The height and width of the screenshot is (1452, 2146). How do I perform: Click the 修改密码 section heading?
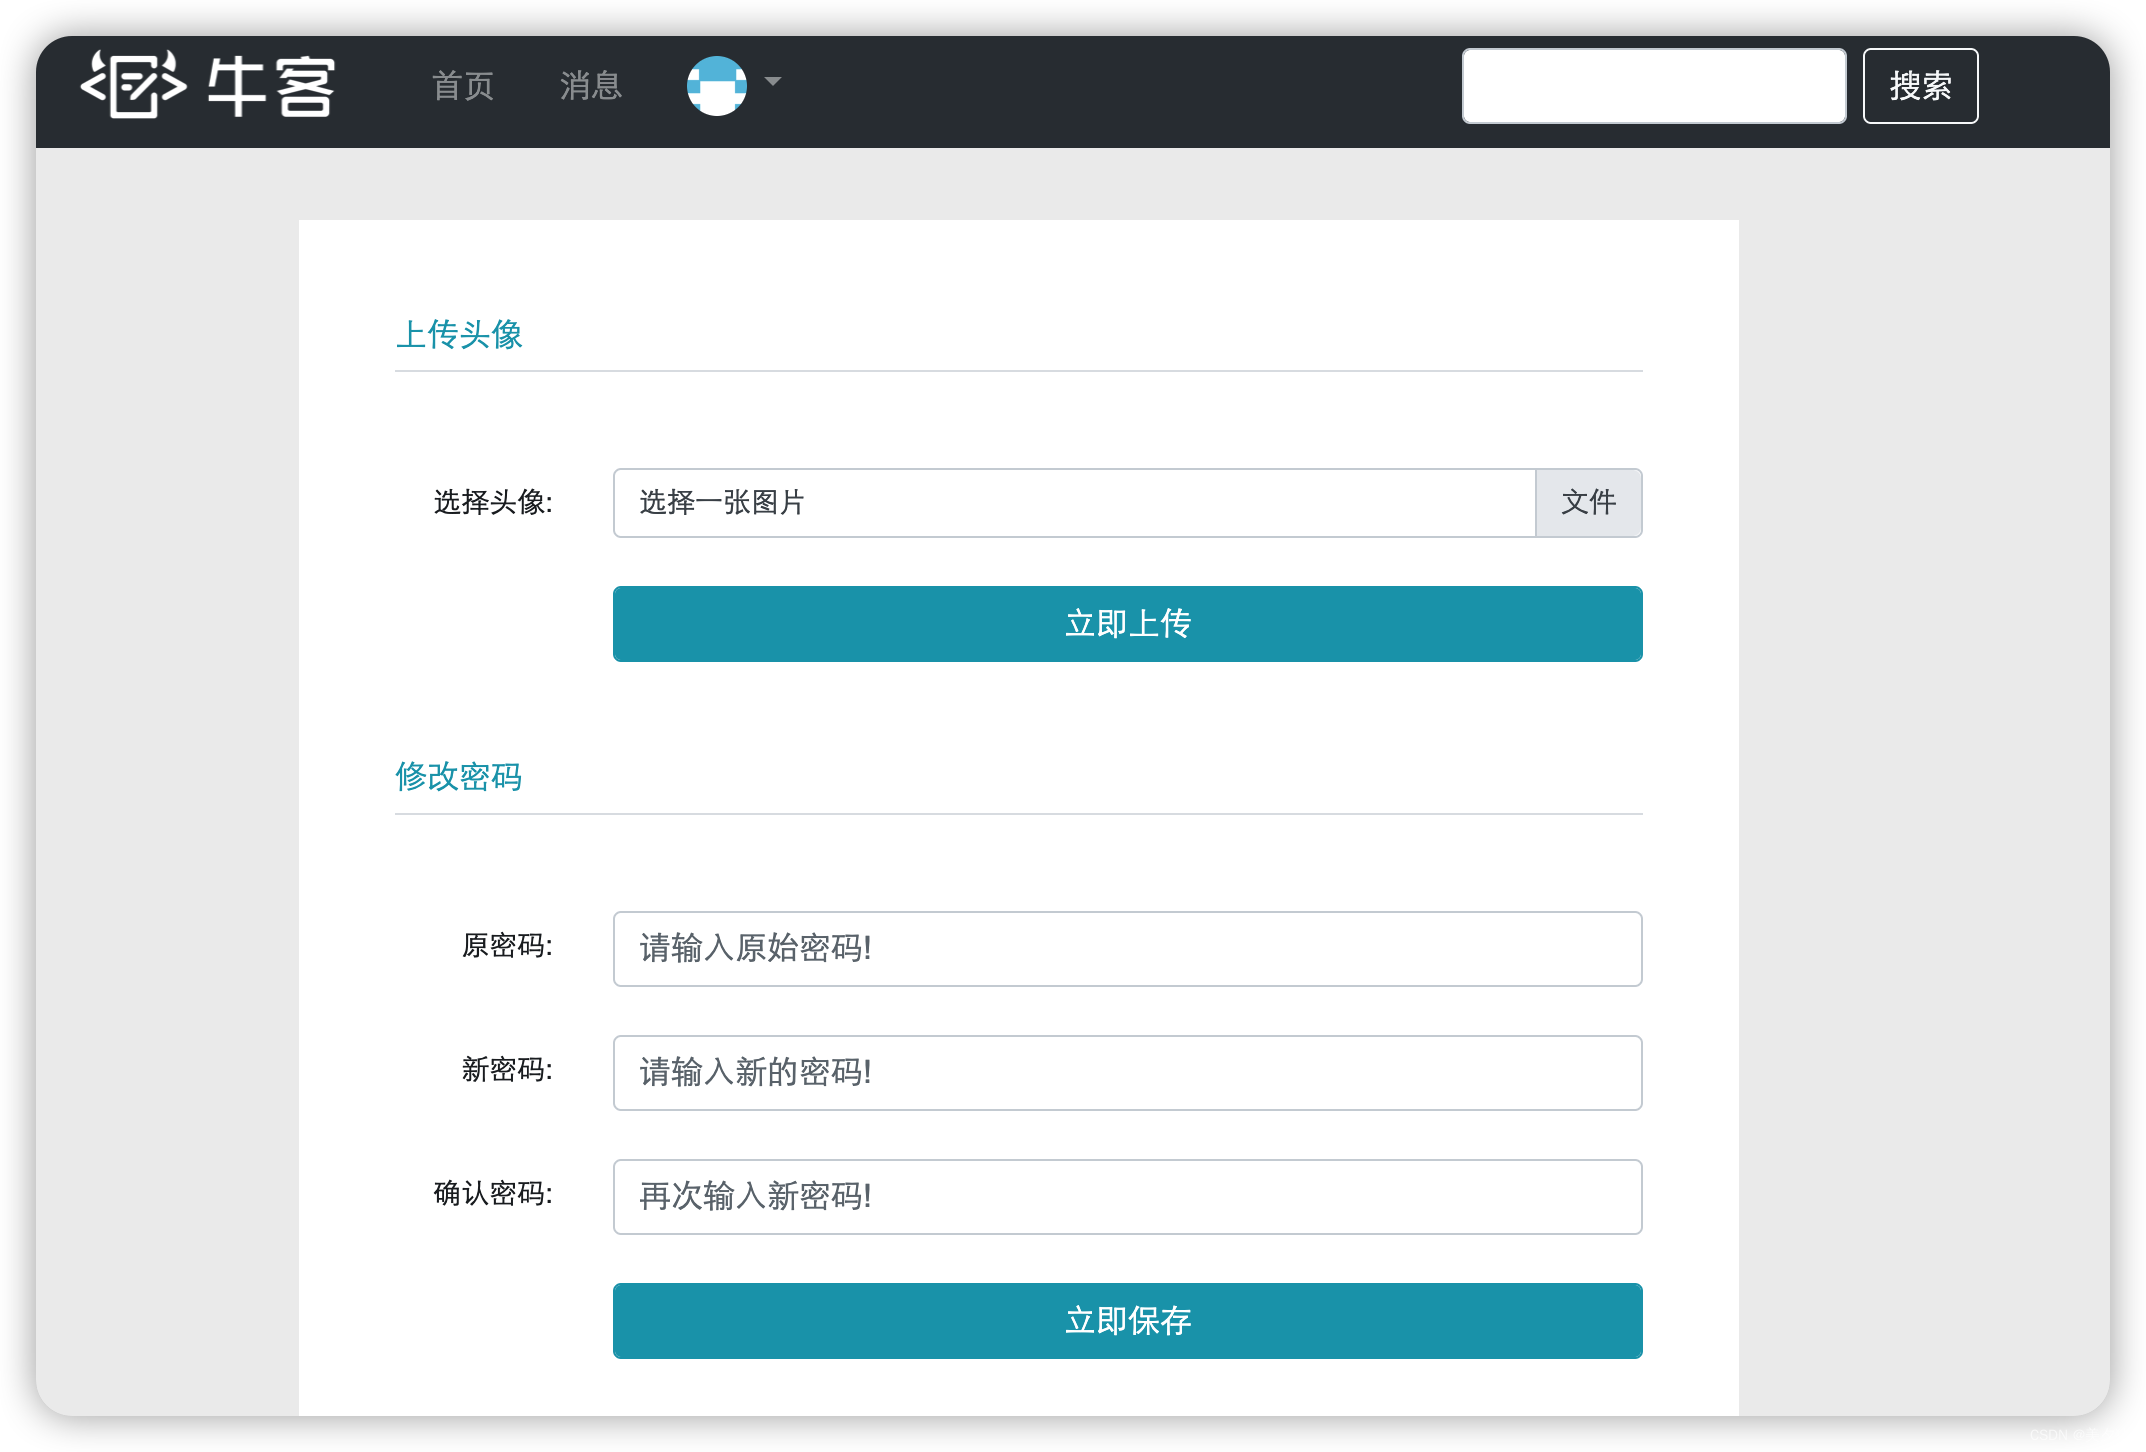point(459,776)
